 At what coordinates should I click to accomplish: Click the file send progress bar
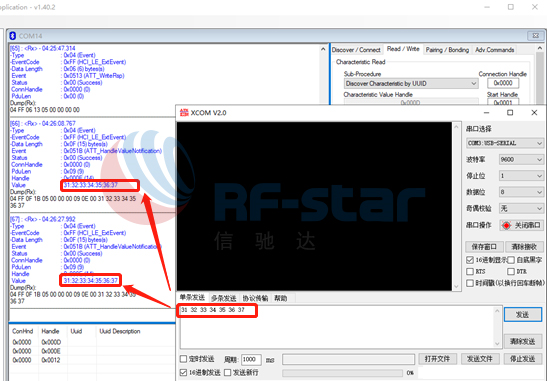click(x=342, y=373)
